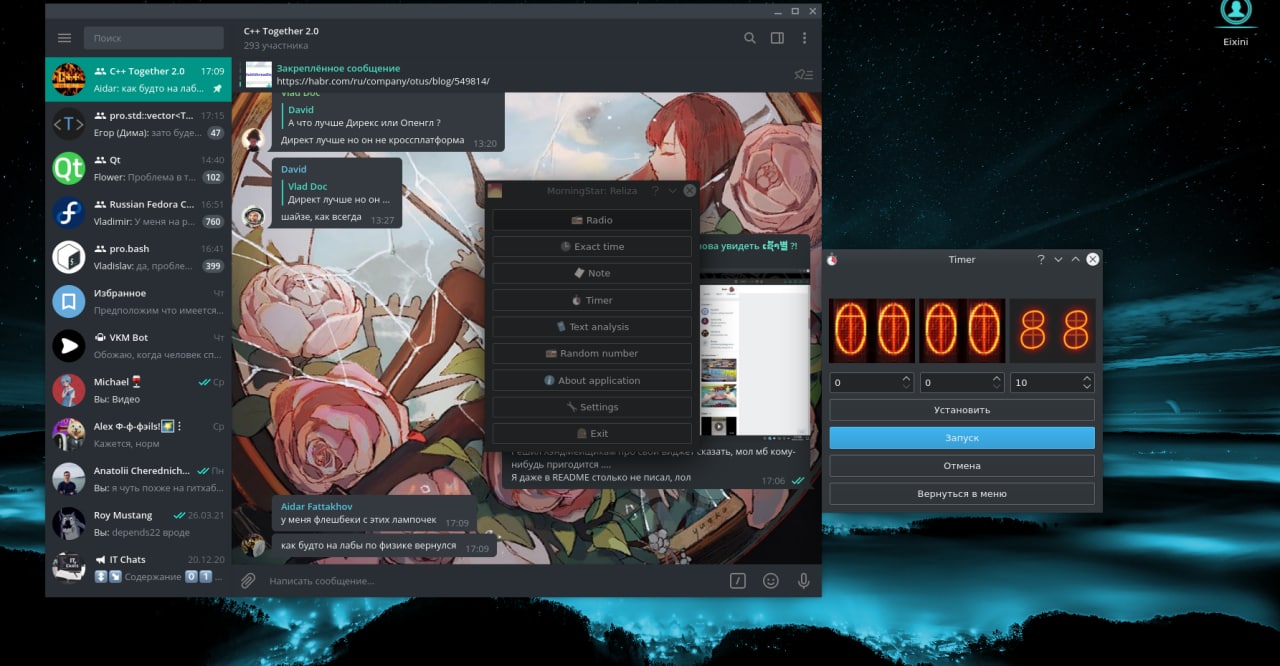Image resolution: width=1280 pixels, height=666 pixels.
Task: Click the Anatolii Cherednich chat avatar
Action: (x=69, y=478)
